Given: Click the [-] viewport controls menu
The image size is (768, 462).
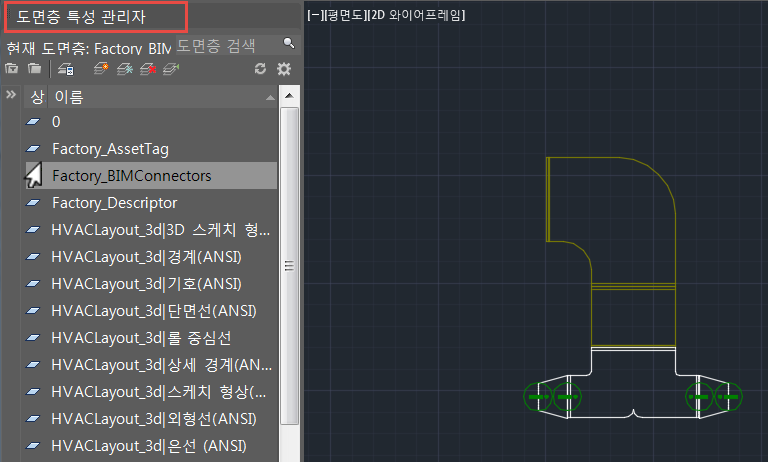Looking at the screenshot, I should (314, 15).
